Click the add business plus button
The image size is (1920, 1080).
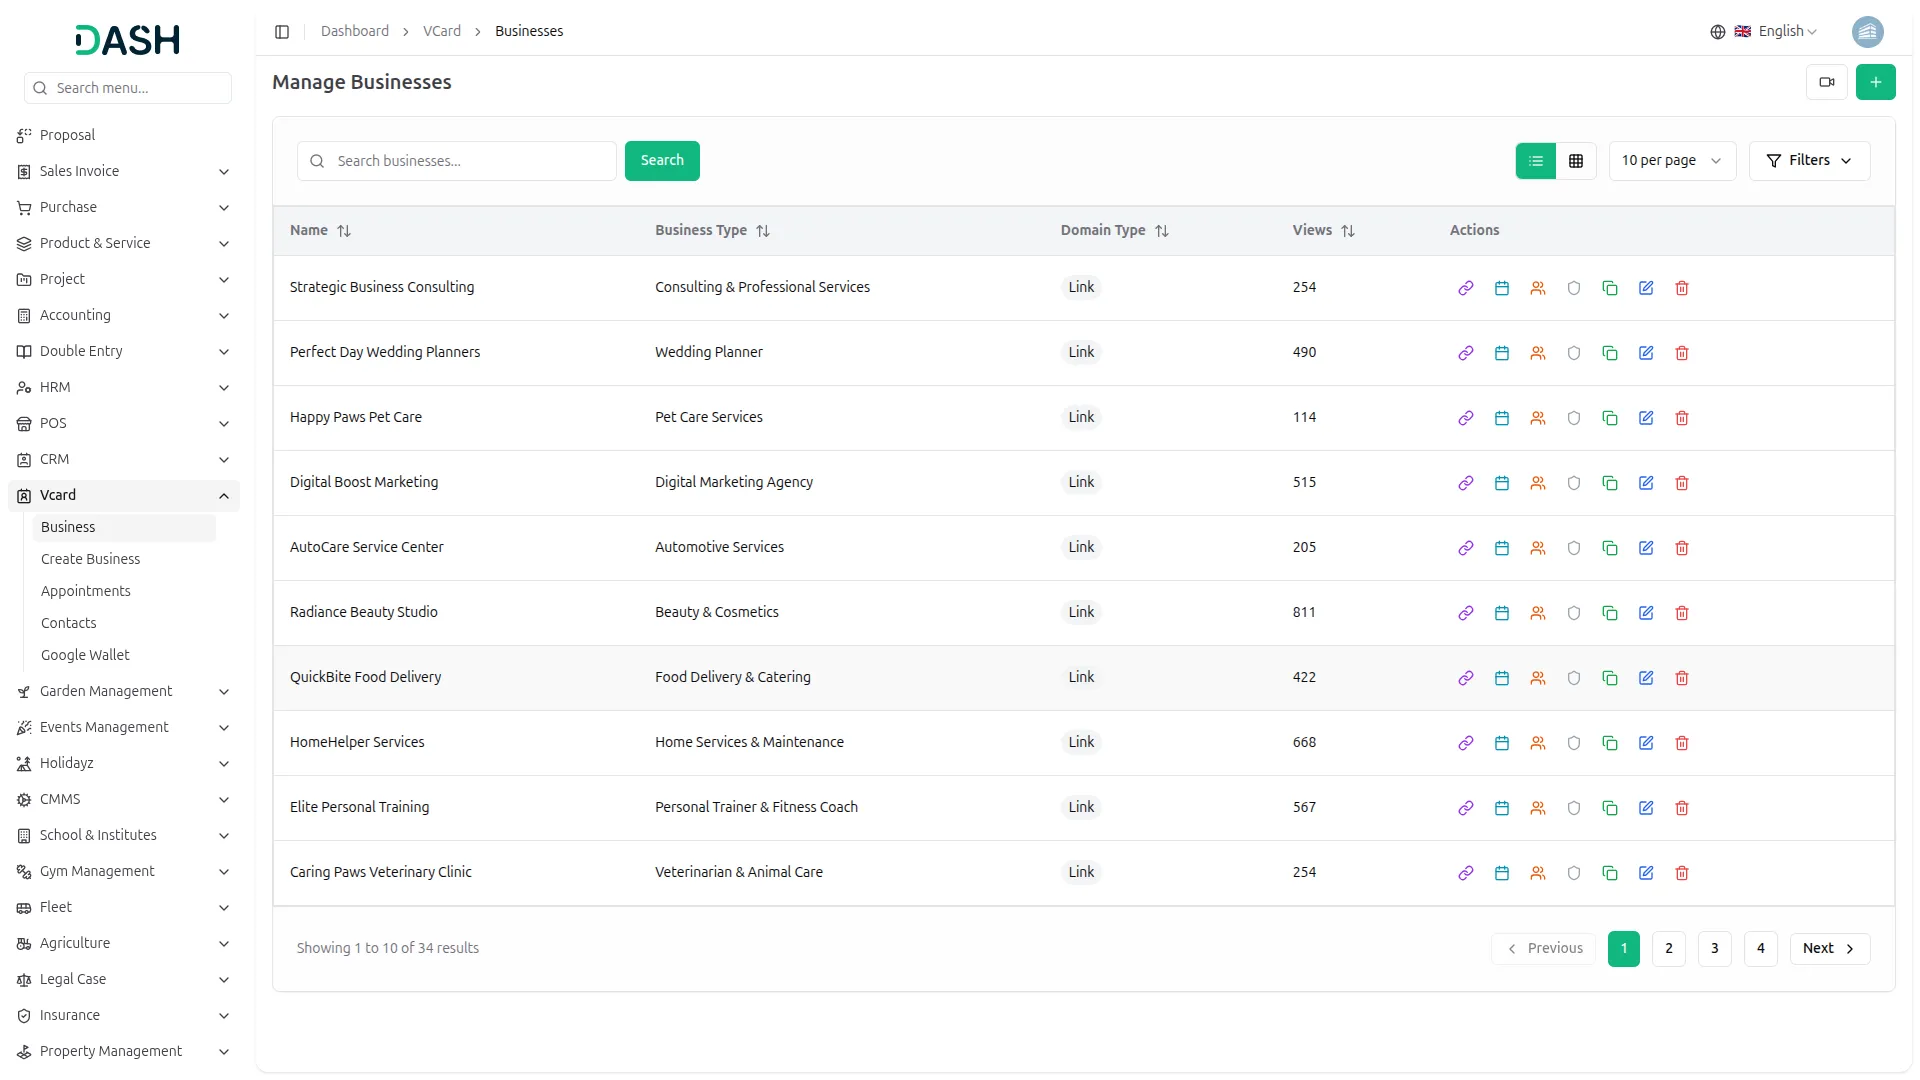pyautogui.click(x=1875, y=82)
